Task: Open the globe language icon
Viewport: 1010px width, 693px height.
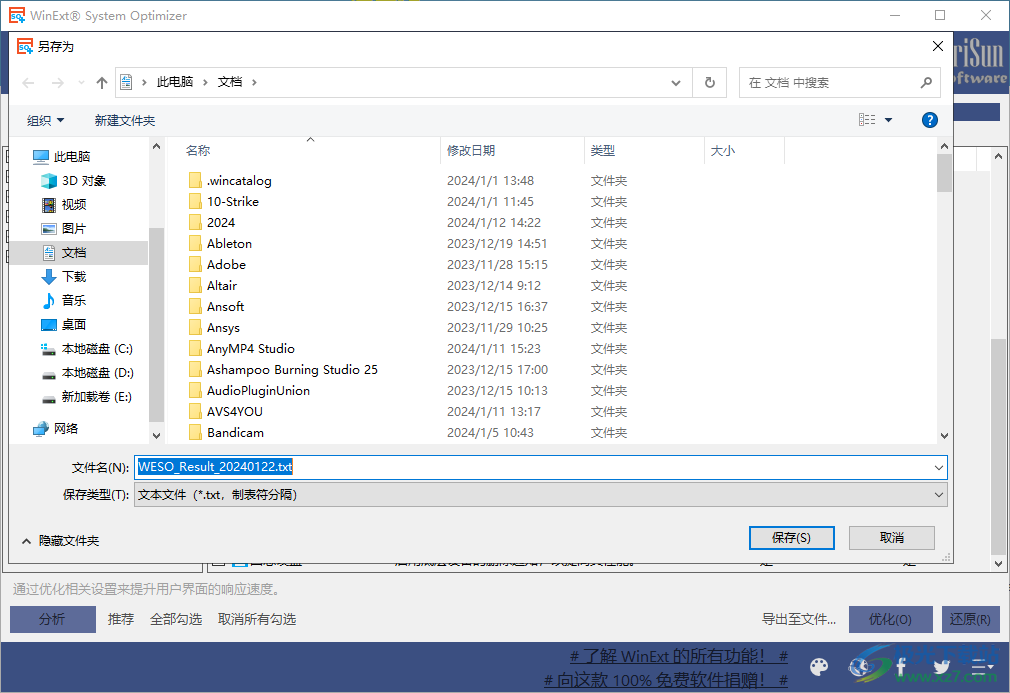Action: [x=859, y=667]
